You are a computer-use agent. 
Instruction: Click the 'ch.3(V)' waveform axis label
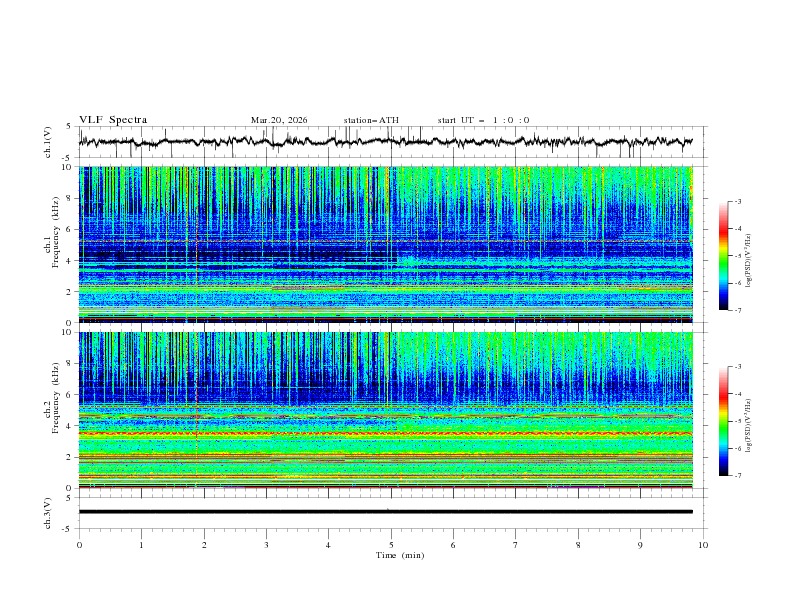[48, 513]
